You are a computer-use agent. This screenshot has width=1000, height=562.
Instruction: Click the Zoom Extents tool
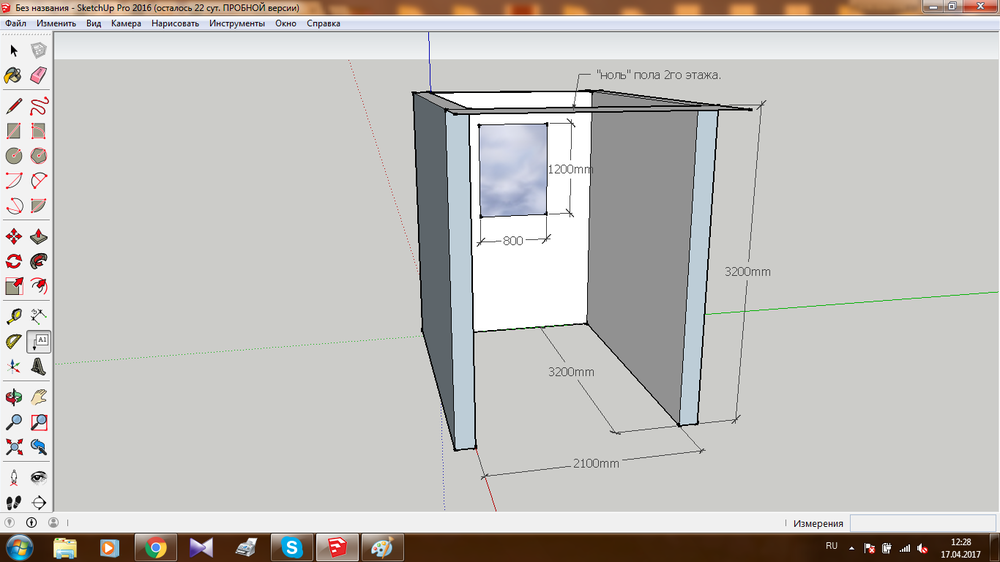point(14,446)
